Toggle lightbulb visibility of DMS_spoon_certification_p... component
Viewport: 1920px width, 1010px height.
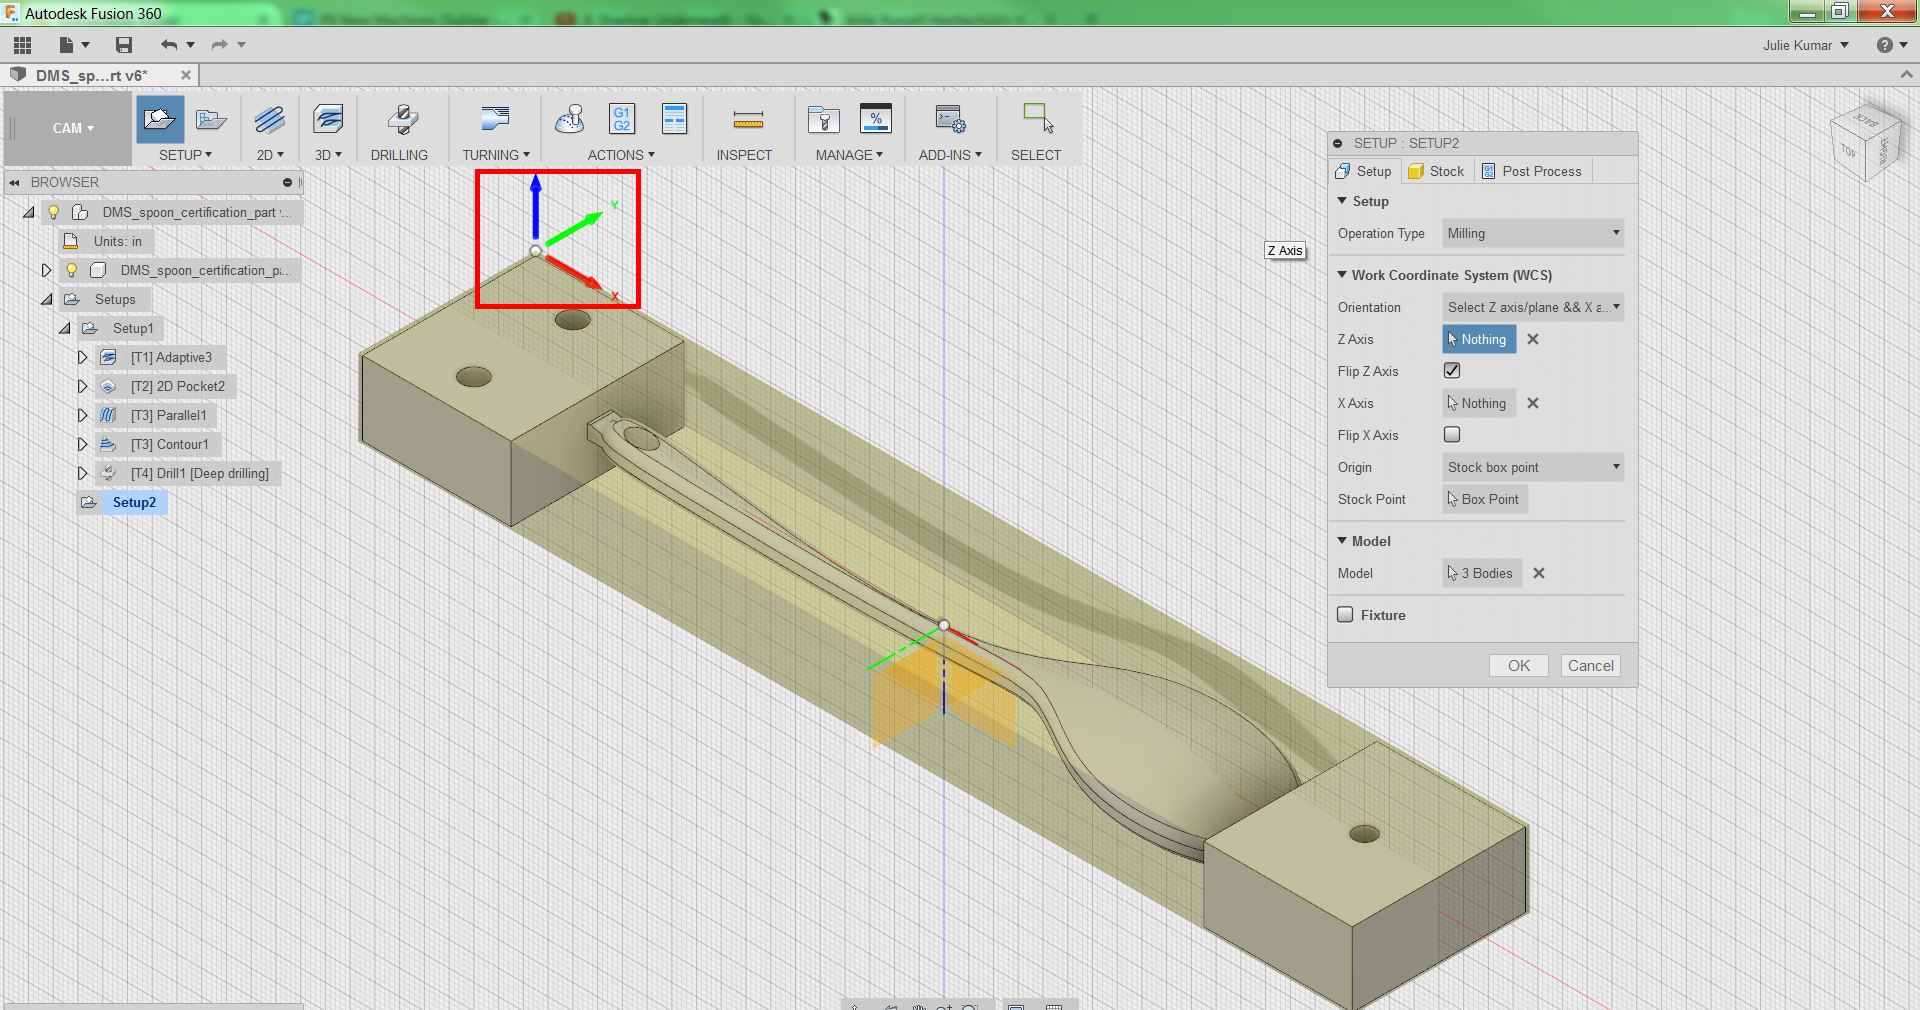point(72,270)
